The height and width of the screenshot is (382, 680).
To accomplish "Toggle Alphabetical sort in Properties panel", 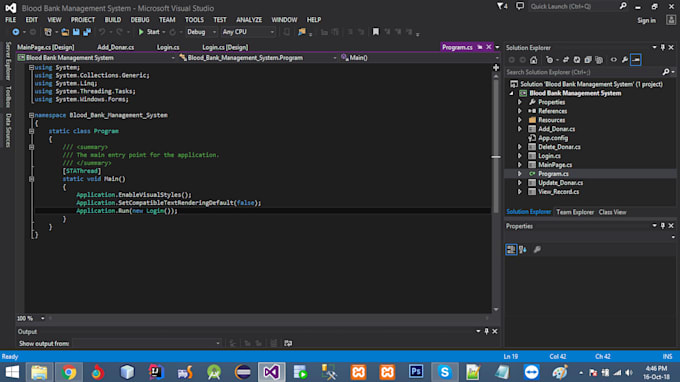I will tap(523, 249).
